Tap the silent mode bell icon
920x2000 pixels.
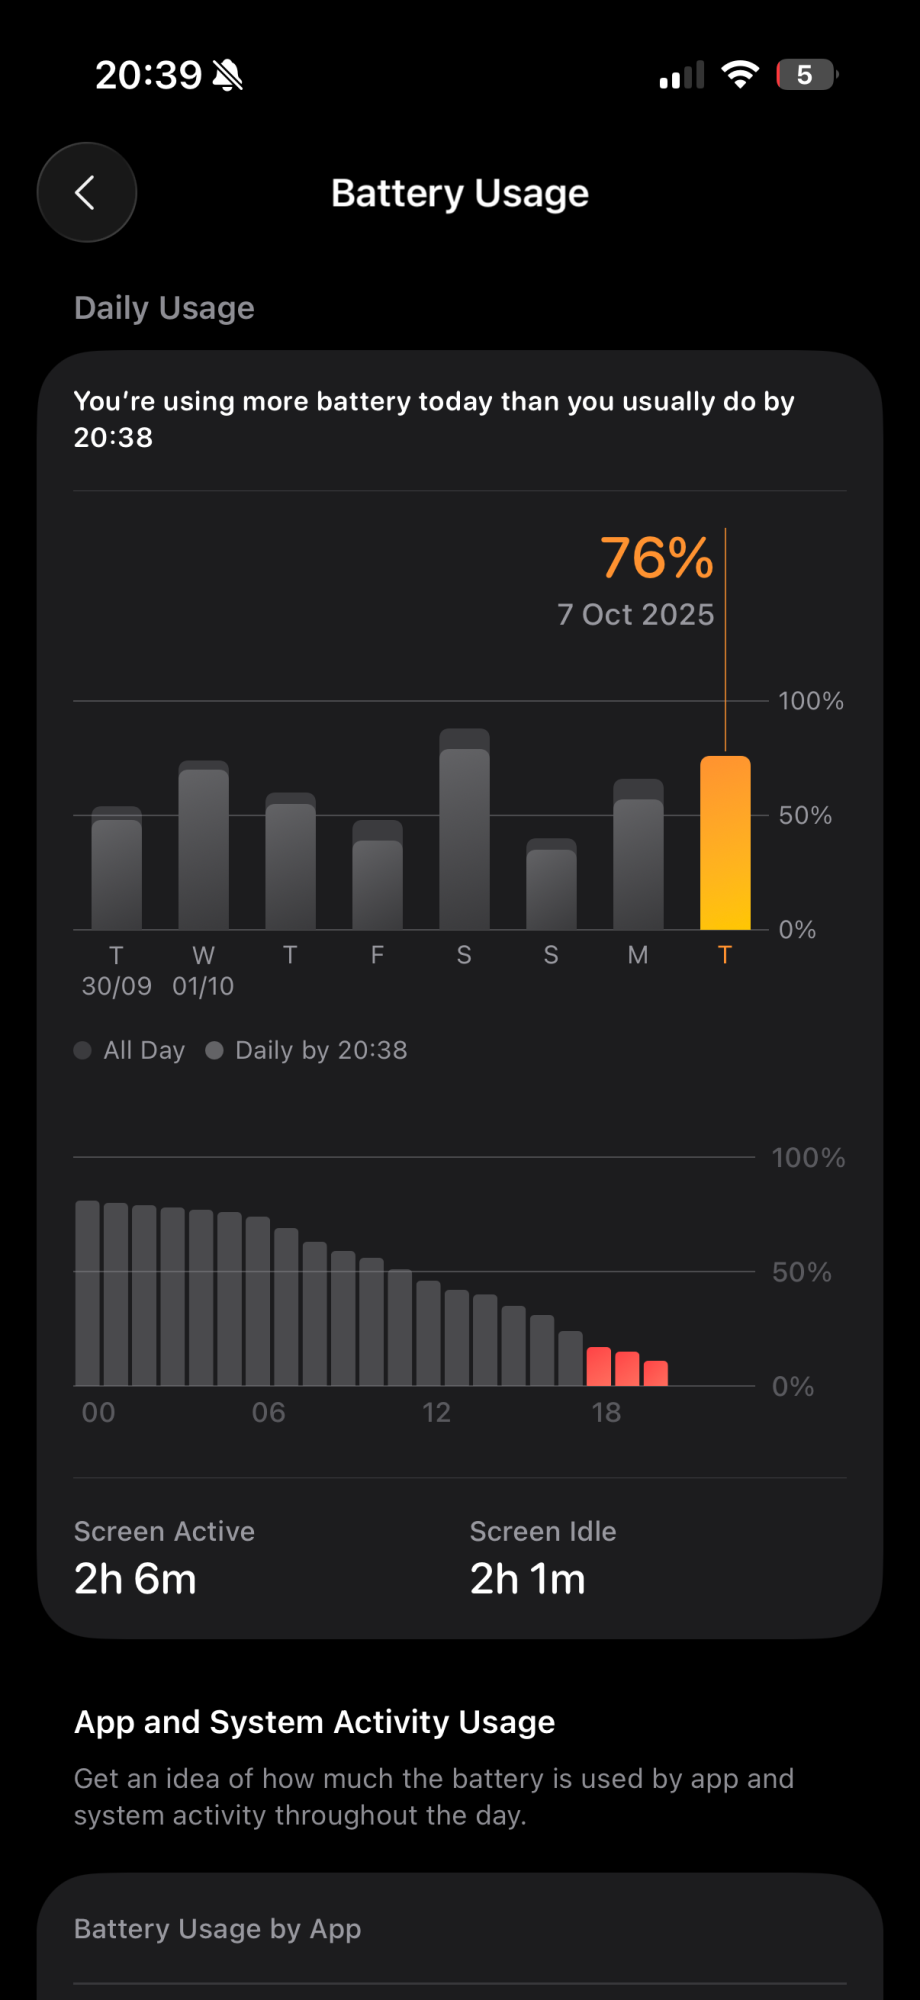(x=228, y=75)
